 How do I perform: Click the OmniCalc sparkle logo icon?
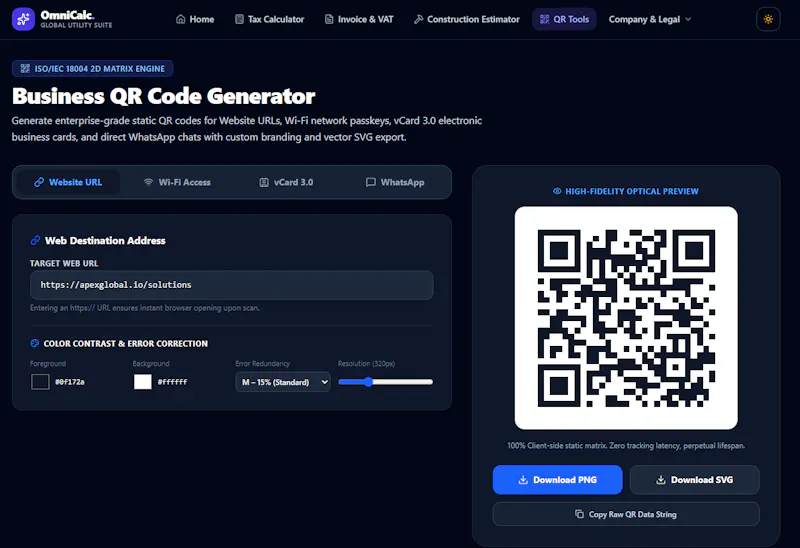pos(23,19)
